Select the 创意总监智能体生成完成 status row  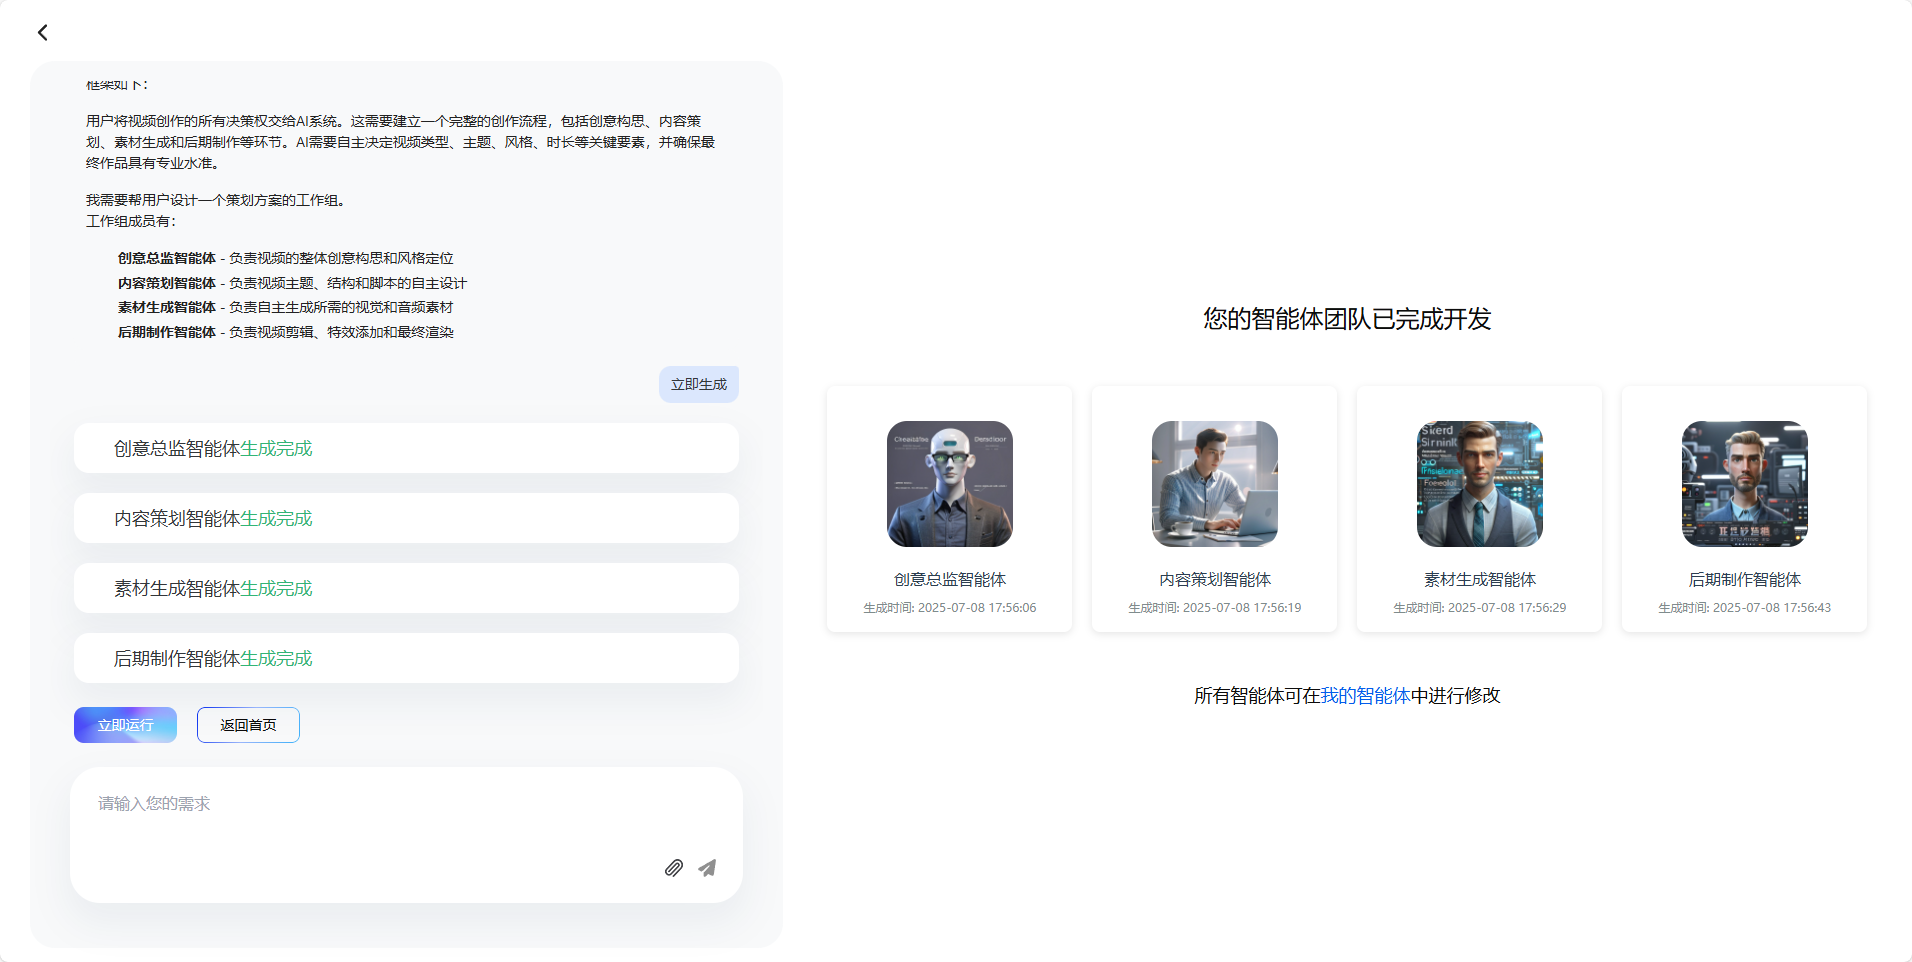pos(406,448)
